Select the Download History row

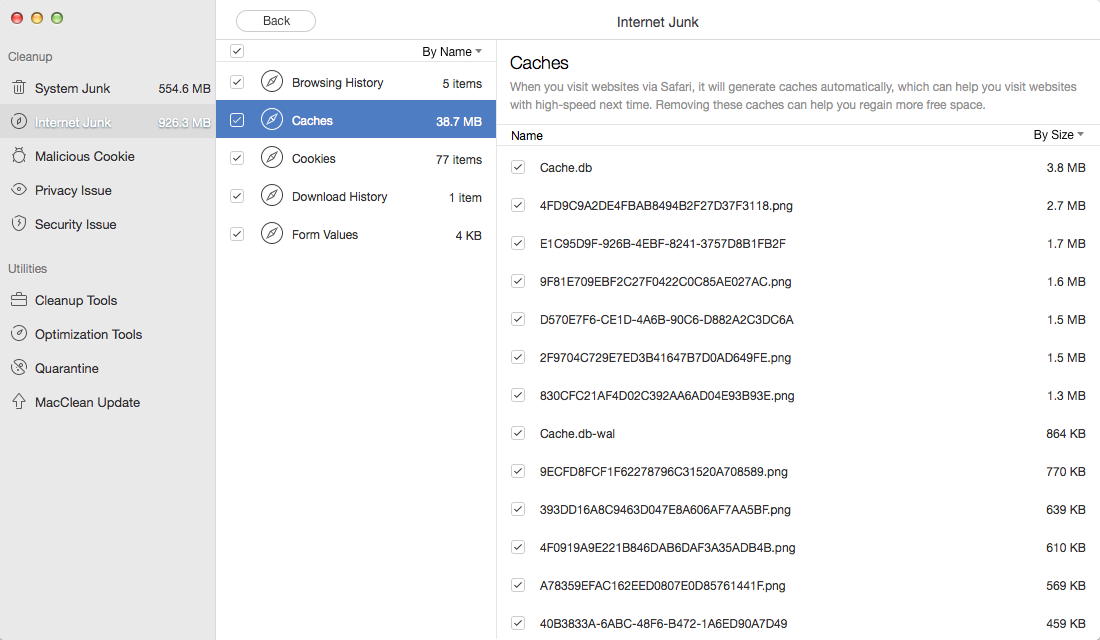pyautogui.click(x=356, y=196)
